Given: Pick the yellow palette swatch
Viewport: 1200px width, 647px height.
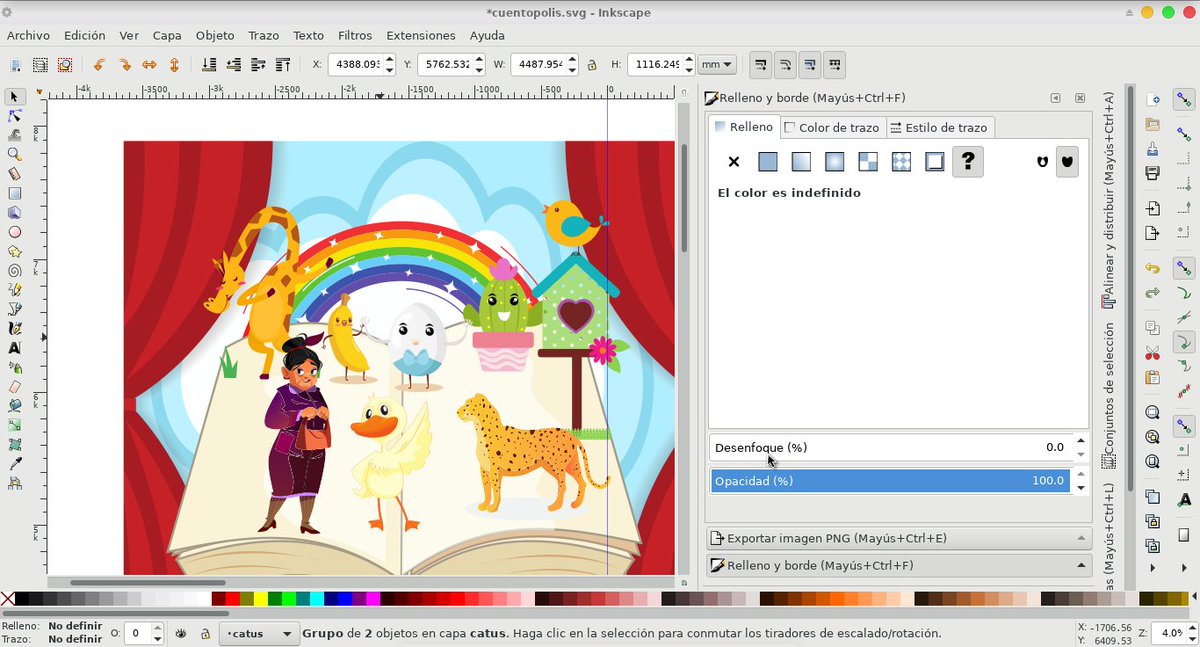Looking at the screenshot, I should 262,599.
